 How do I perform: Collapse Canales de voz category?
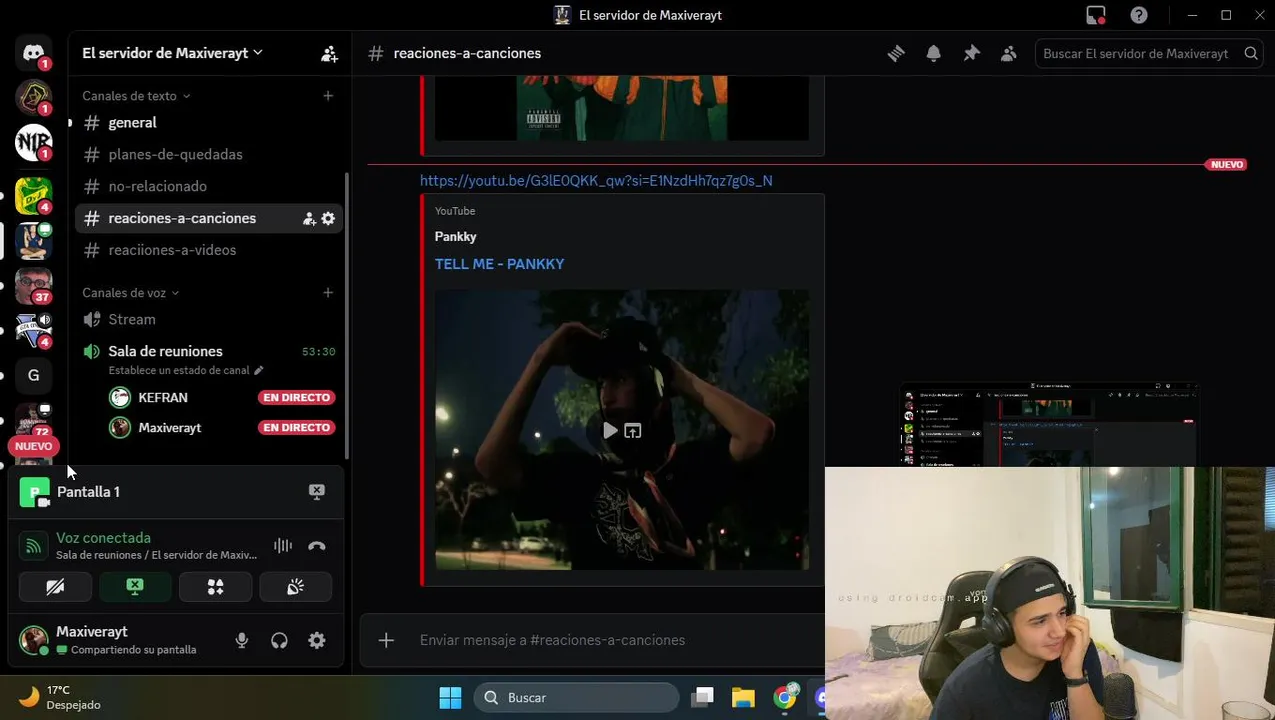130,293
